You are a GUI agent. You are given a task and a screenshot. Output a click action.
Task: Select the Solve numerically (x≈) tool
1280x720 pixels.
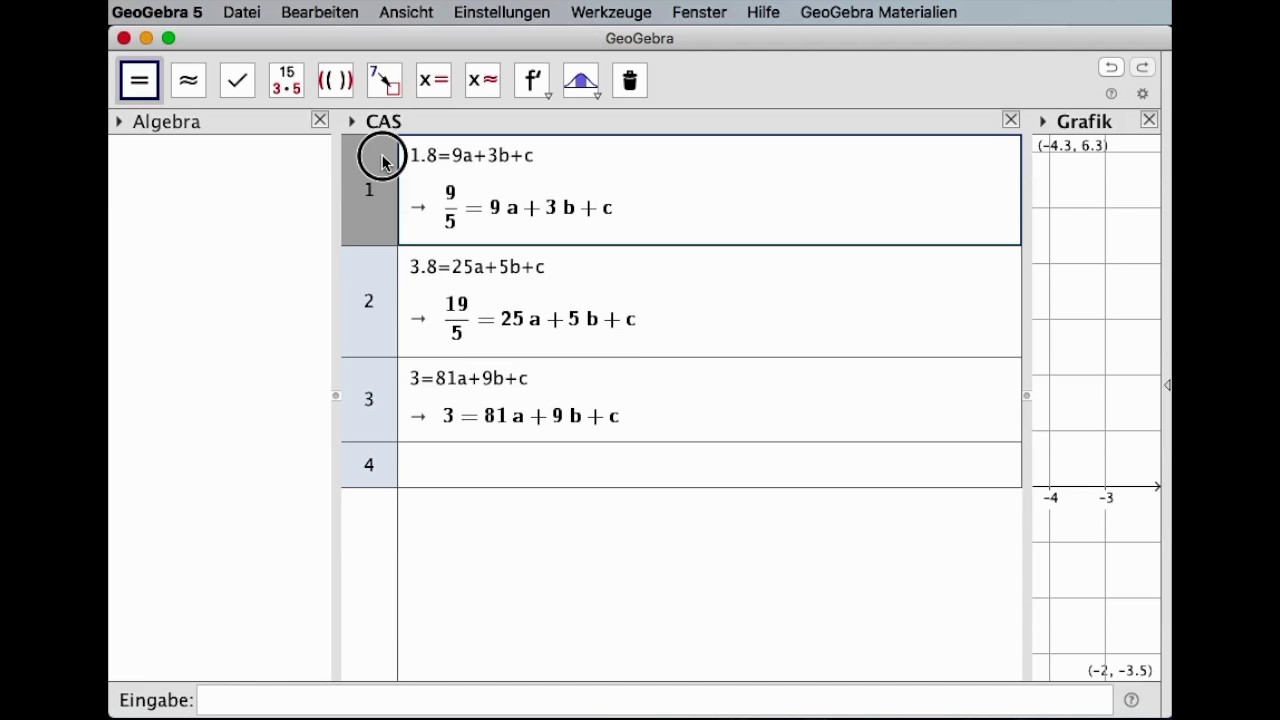click(482, 81)
